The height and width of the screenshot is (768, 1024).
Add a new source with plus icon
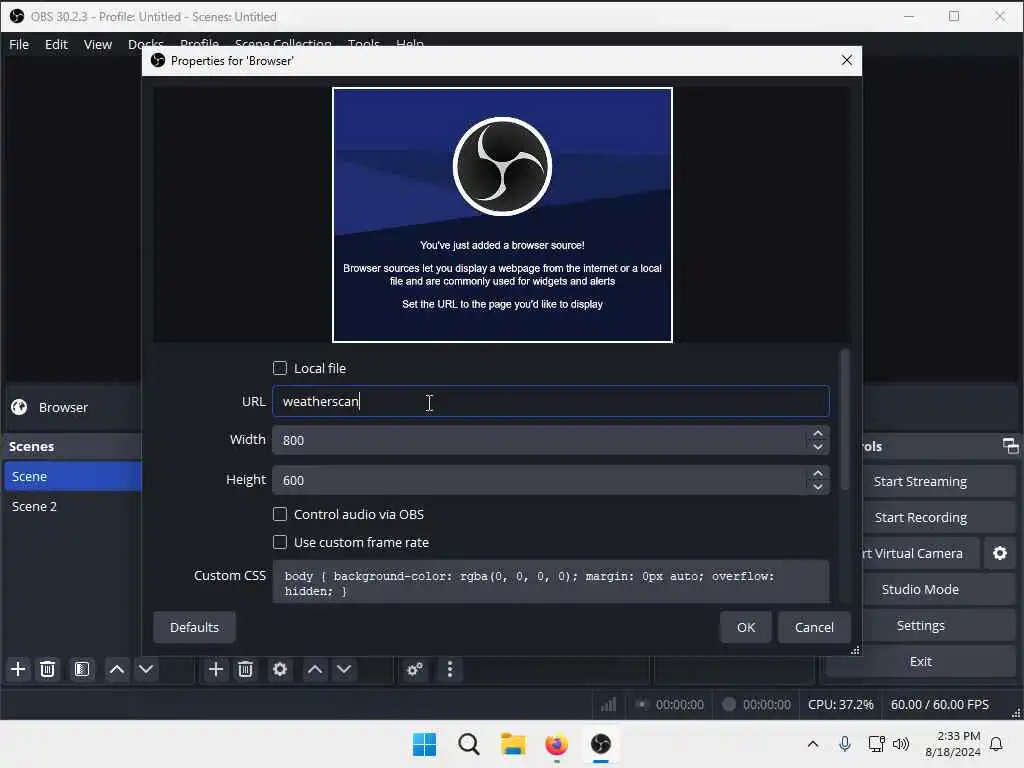[x=216, y=669]
